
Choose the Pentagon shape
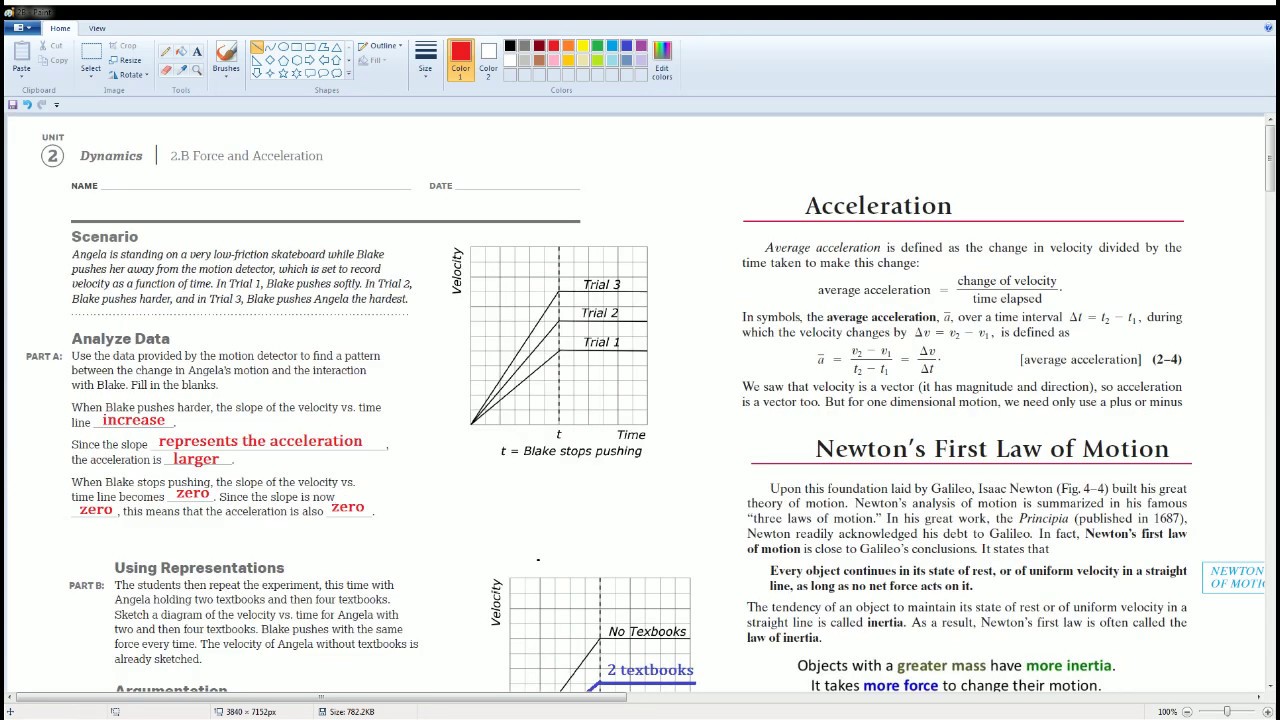[283, 60]
